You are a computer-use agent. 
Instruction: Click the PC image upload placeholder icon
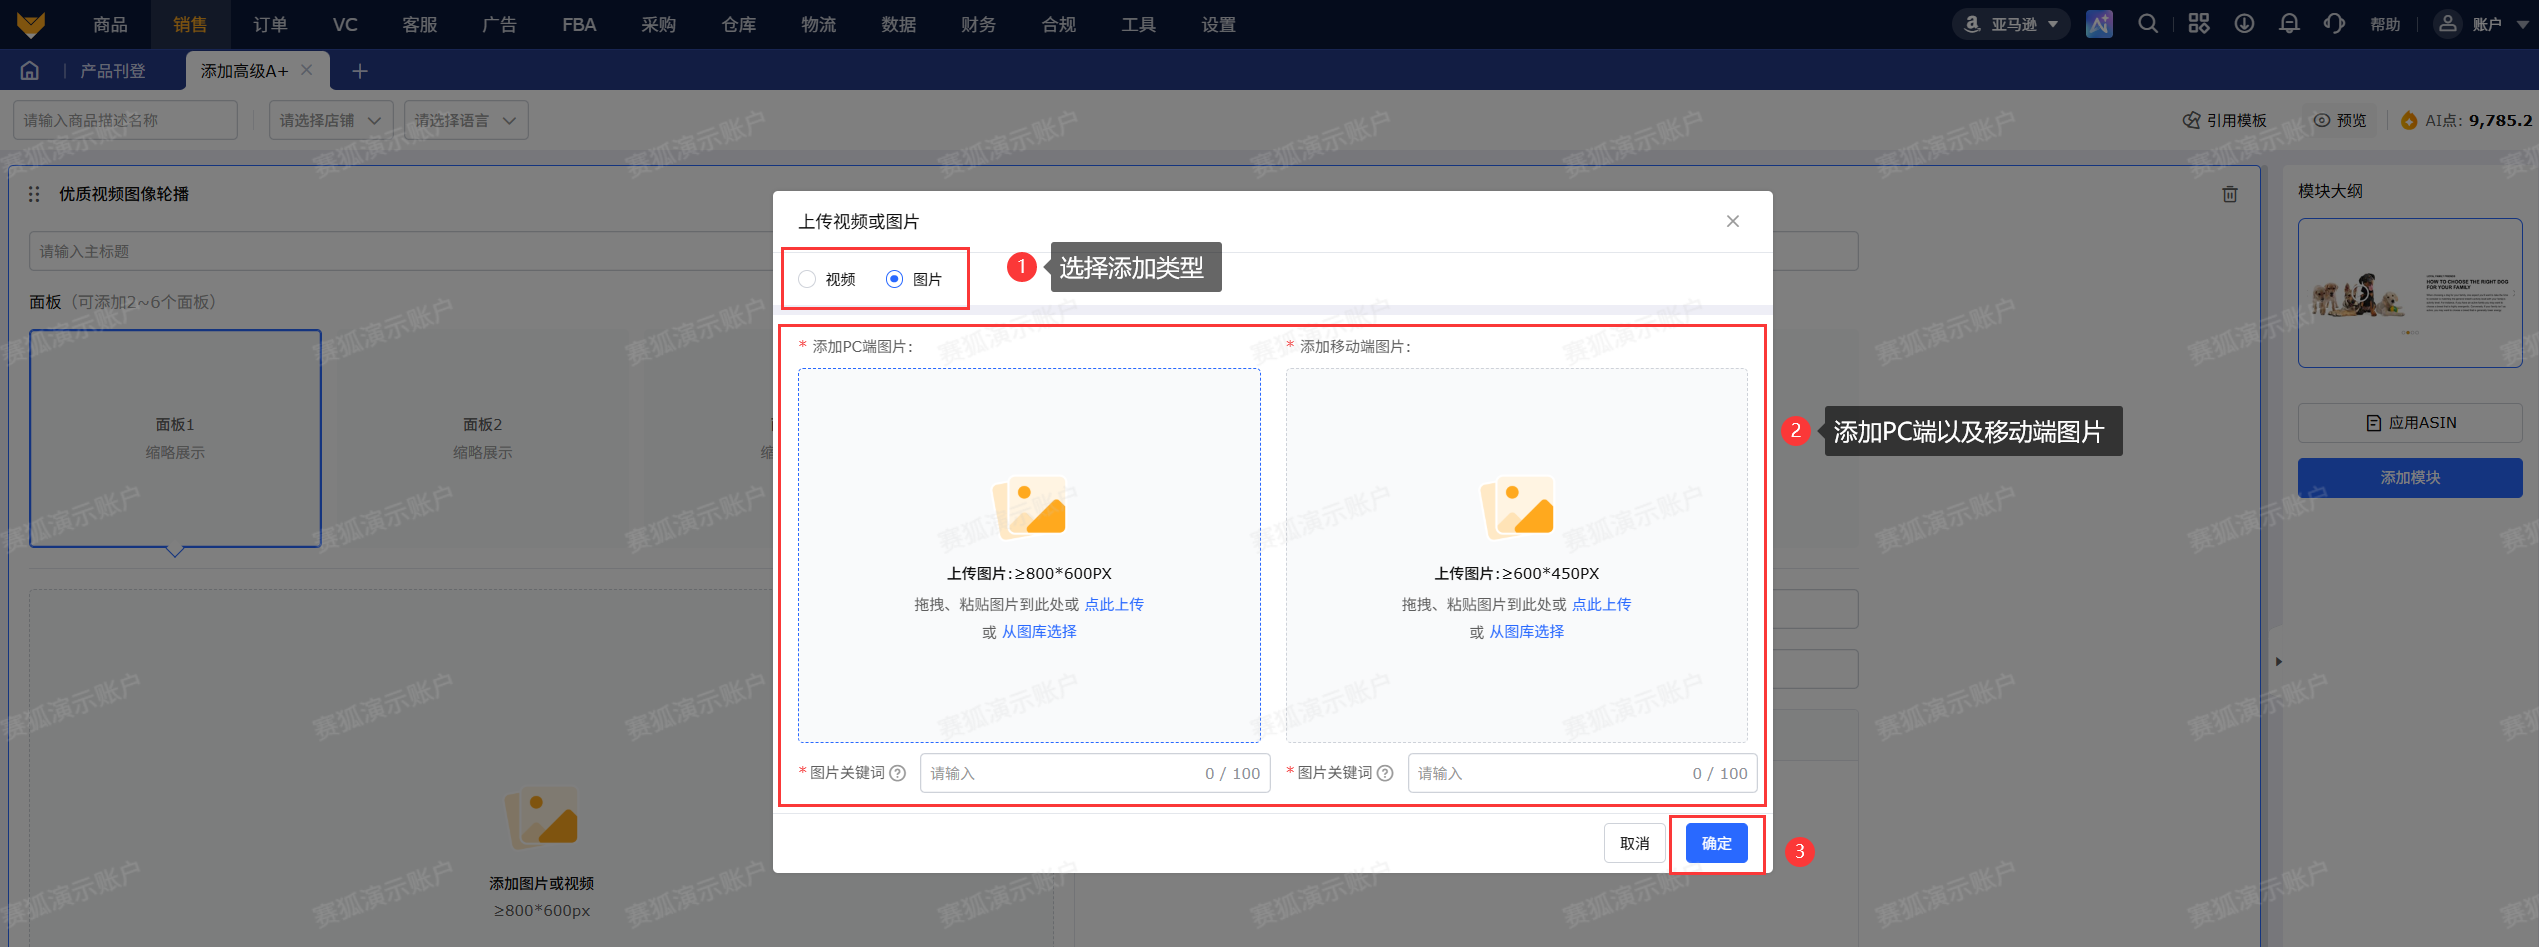click(x=1029, y=506)
